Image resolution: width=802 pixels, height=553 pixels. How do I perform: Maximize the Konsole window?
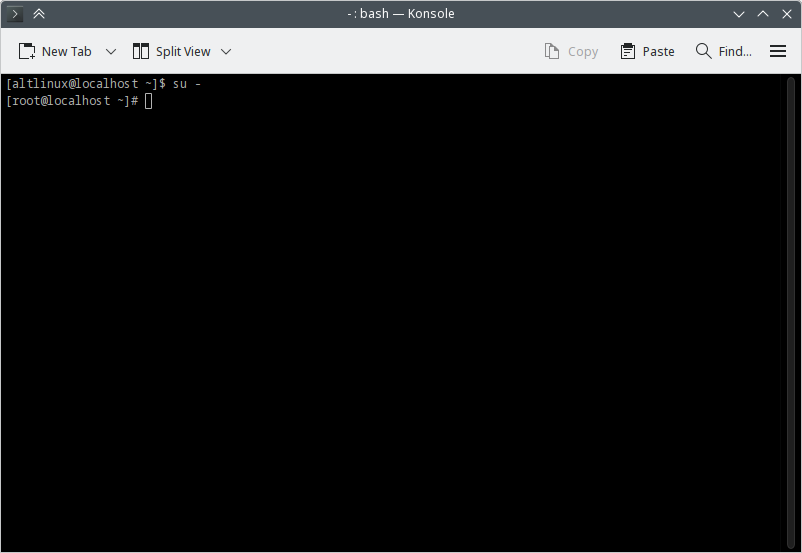[x=763, y=14]
